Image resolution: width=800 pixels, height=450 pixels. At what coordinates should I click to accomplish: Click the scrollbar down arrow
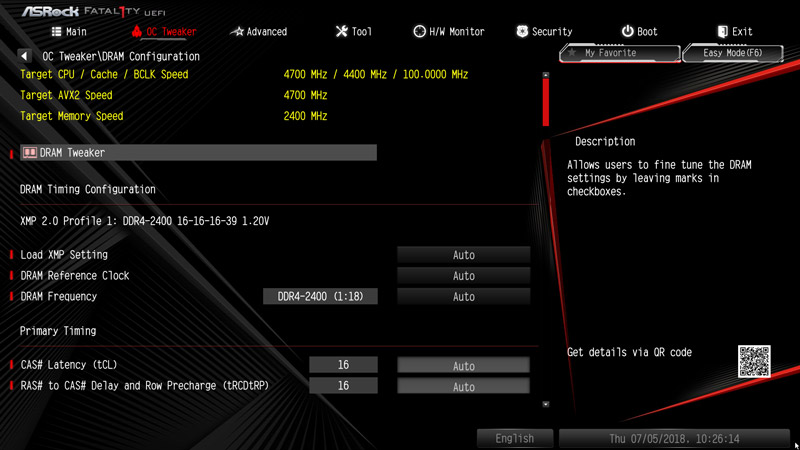546,404
